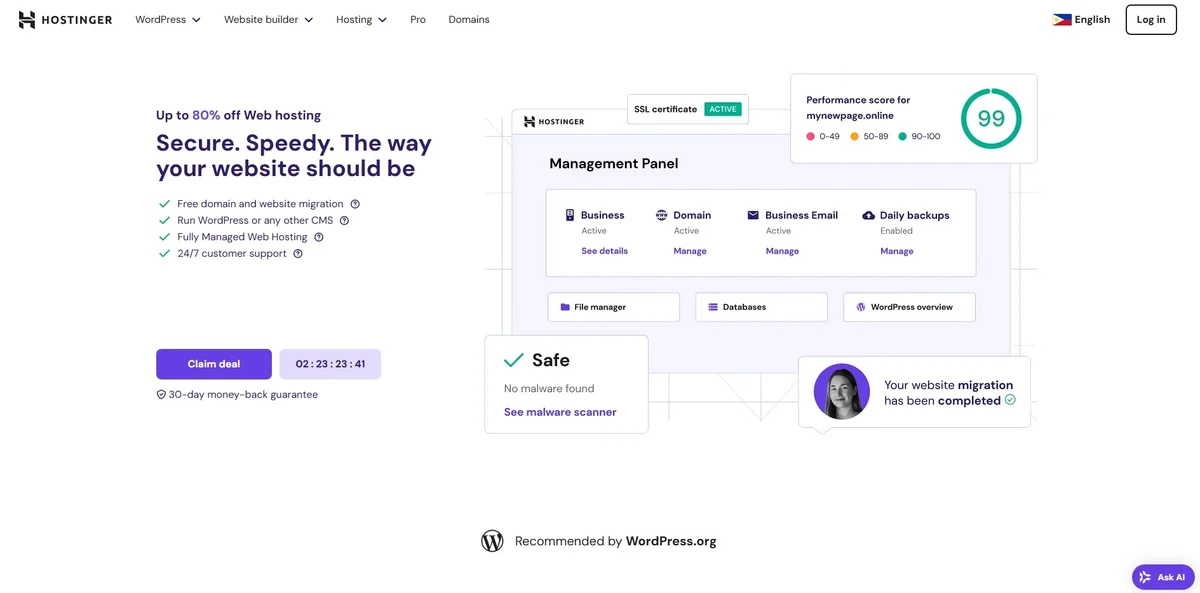This screenshot has width=1200, height=593.
Task: Click the shield icon by 30-day money-back guarantee
Action: tap(161, 395)
